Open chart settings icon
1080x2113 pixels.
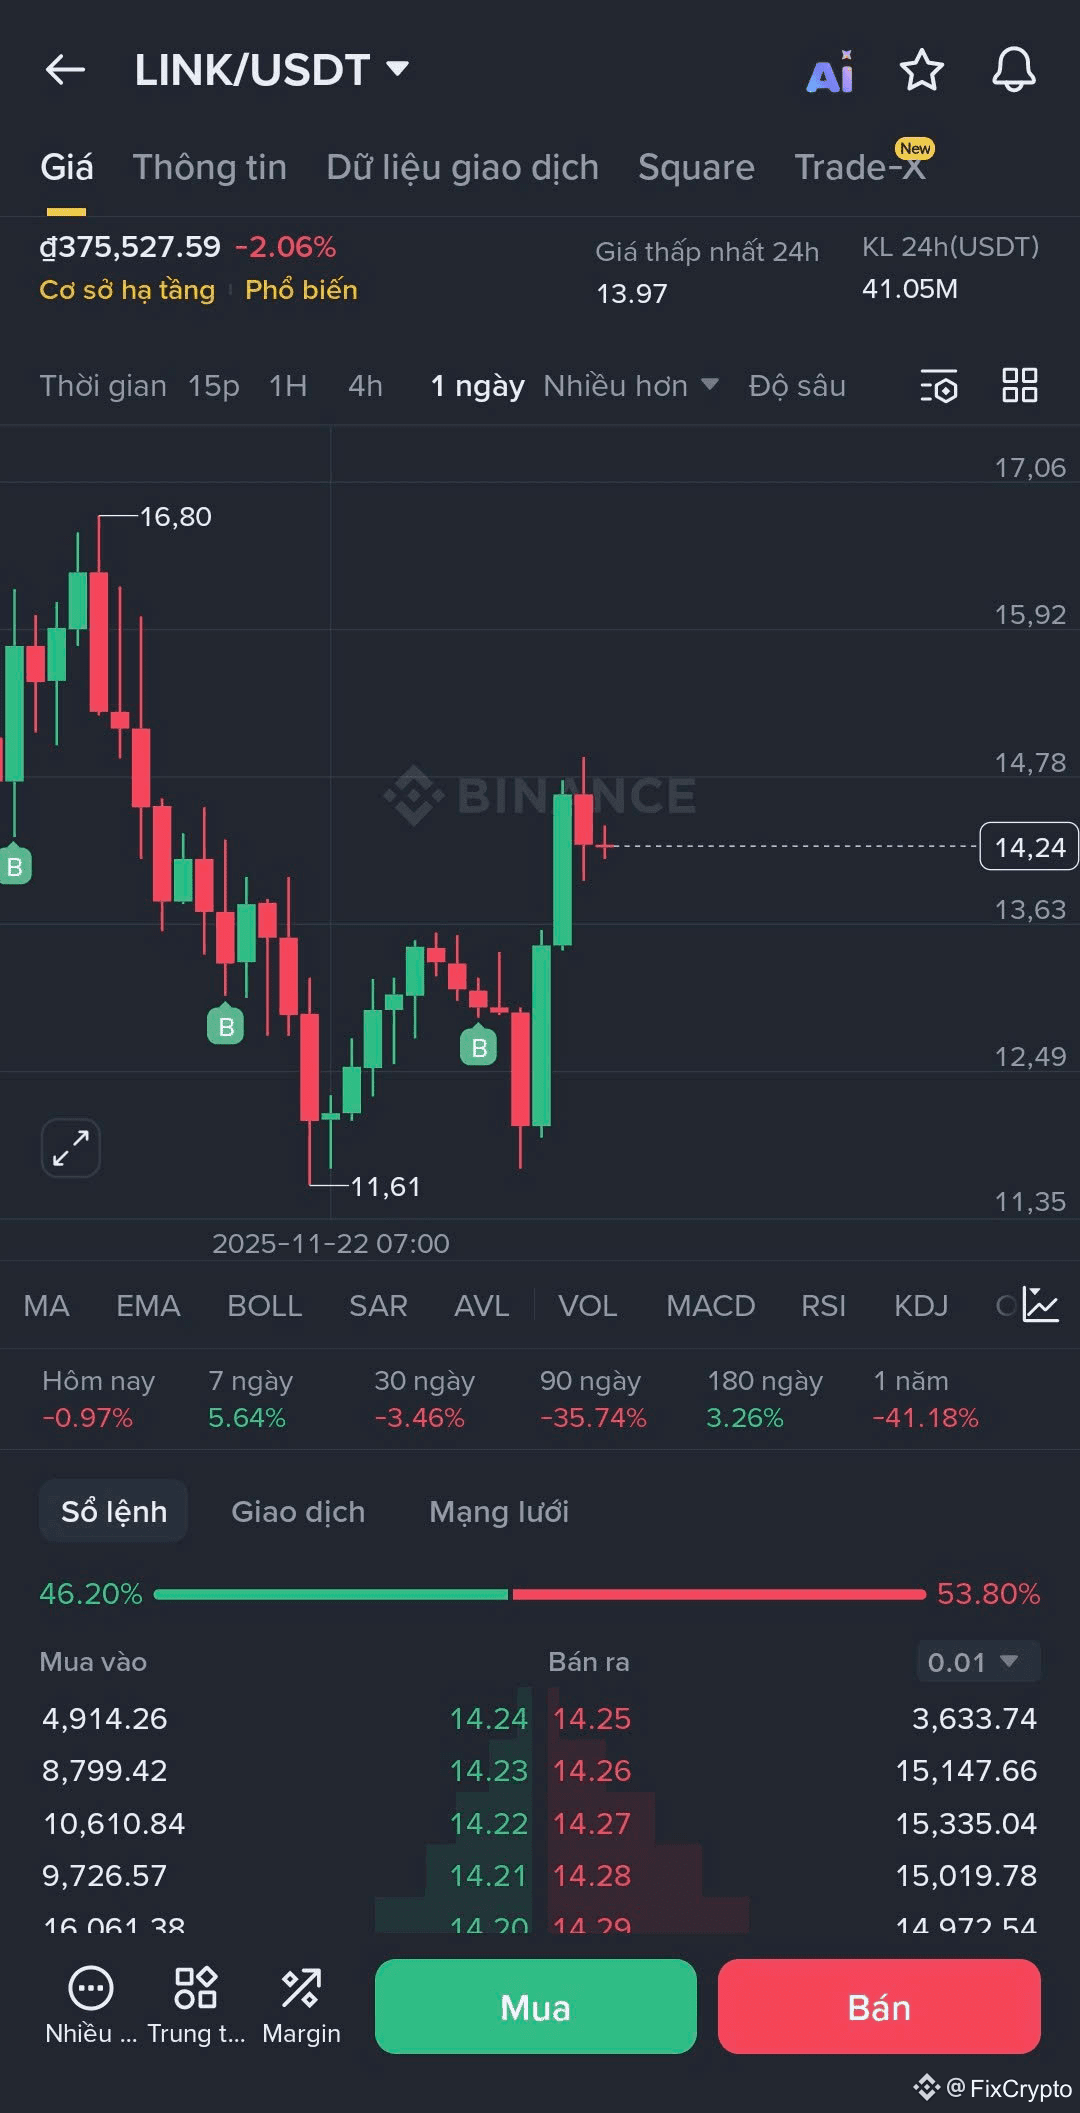pyautogui.click(x=939, y=386)
